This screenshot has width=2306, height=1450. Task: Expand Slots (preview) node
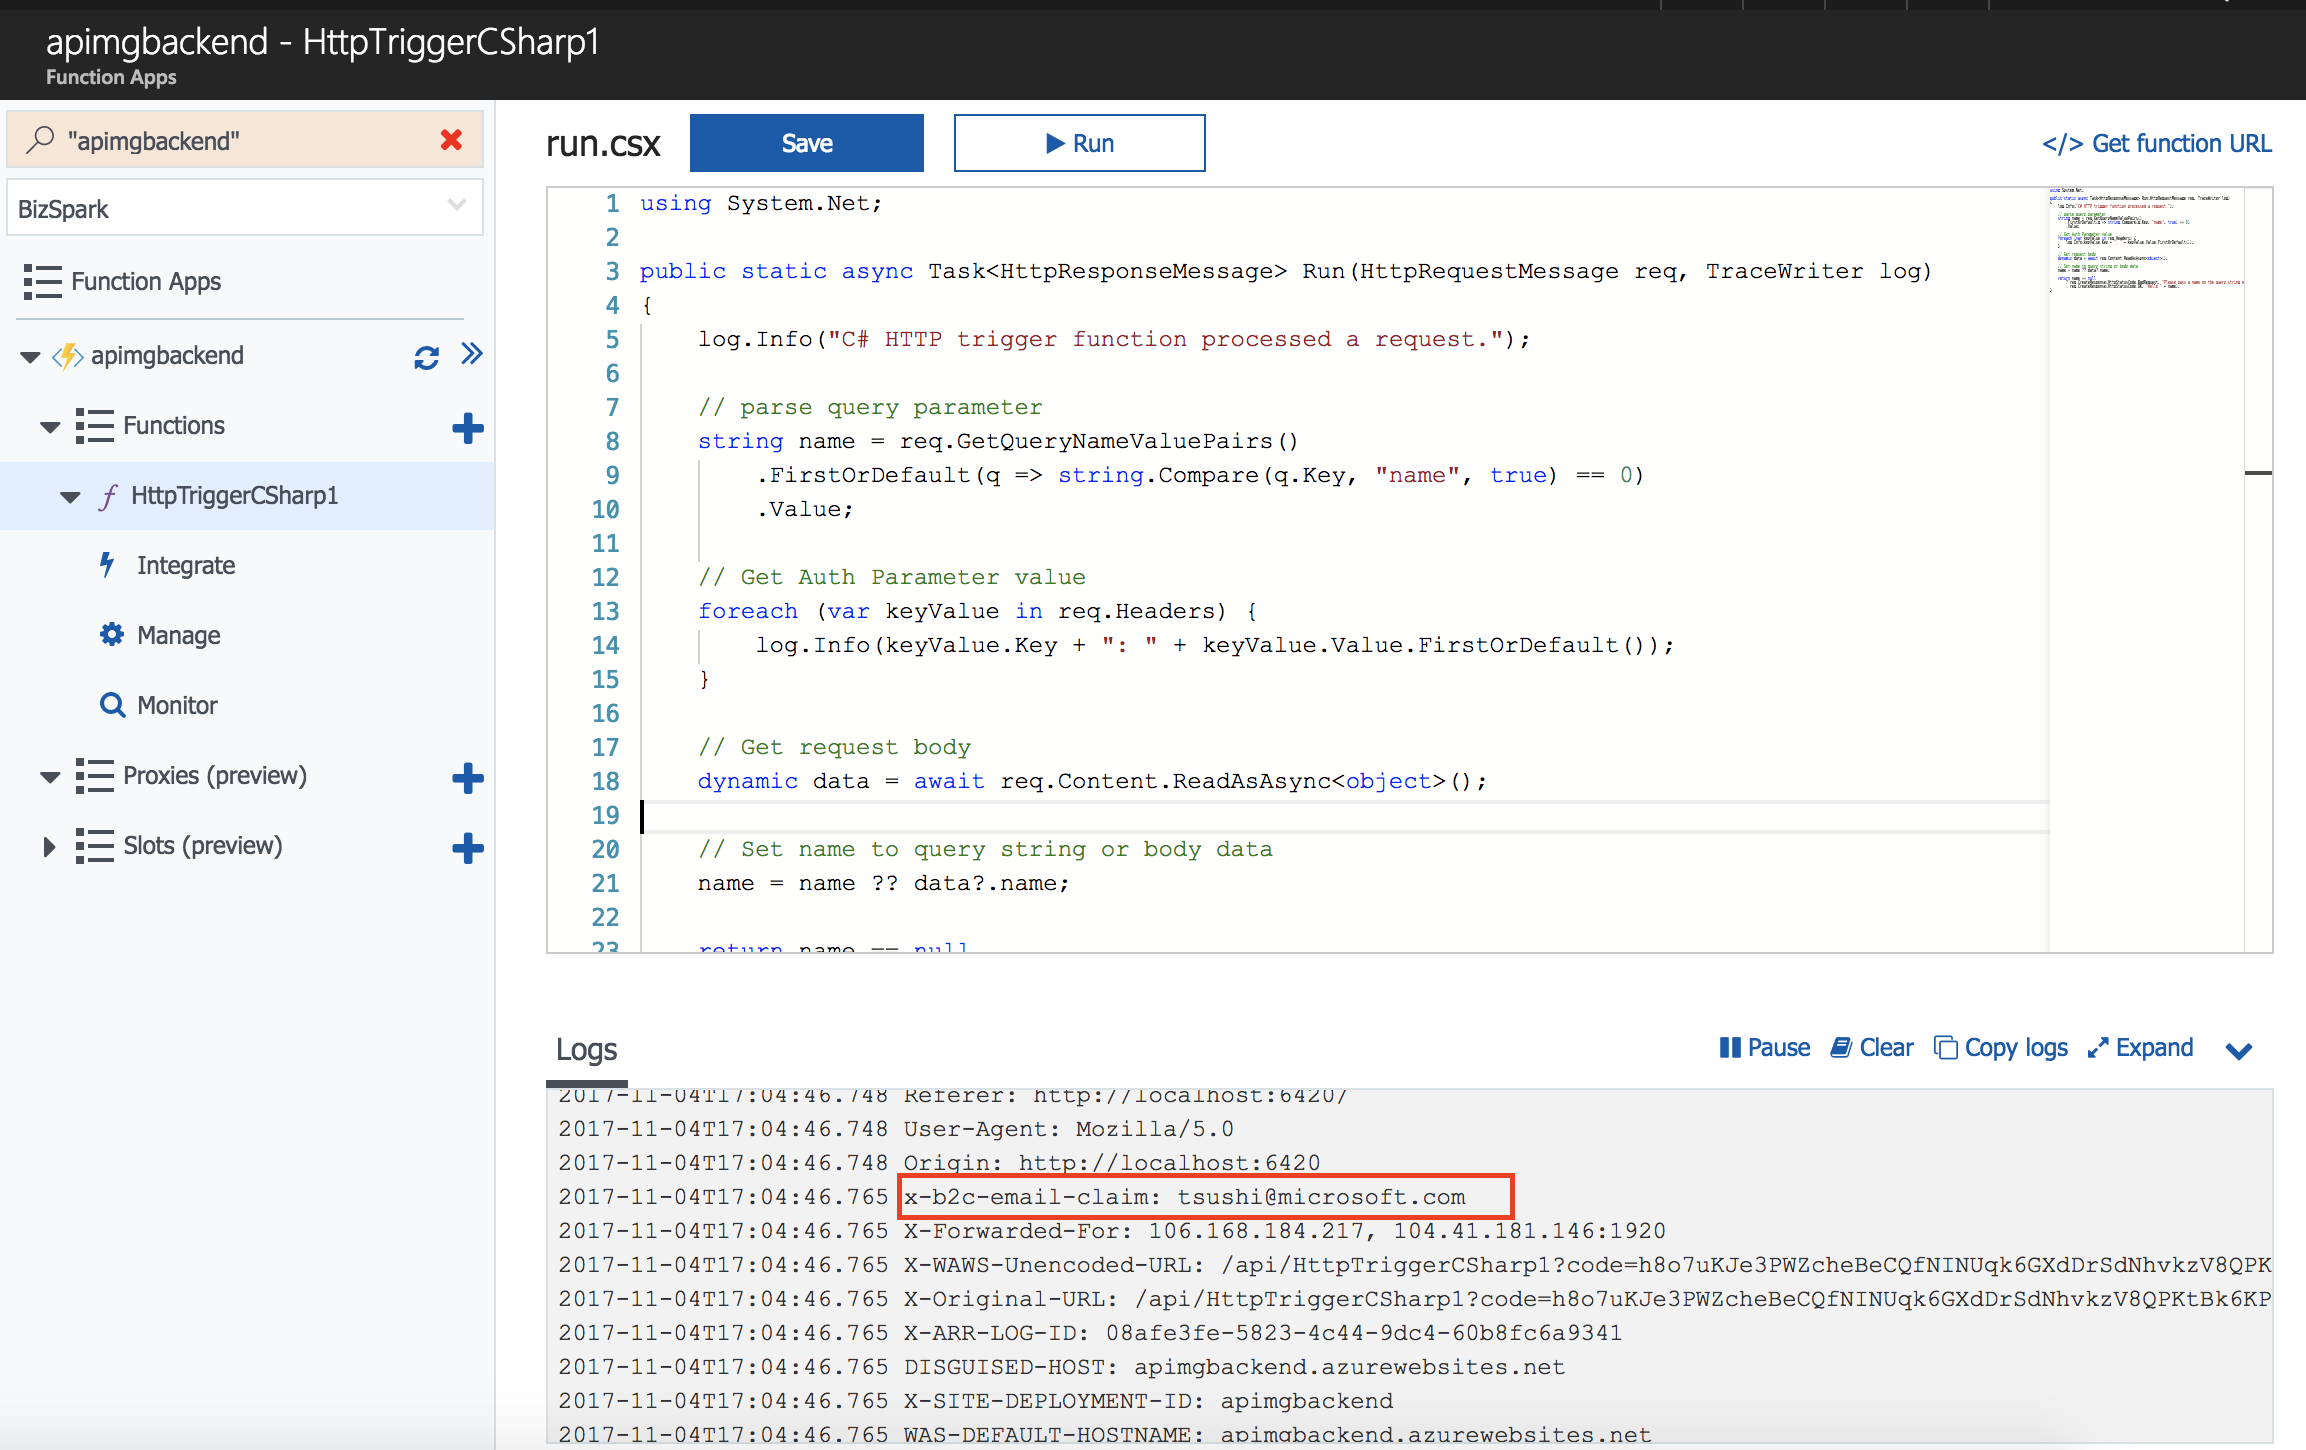coord(49,847)
